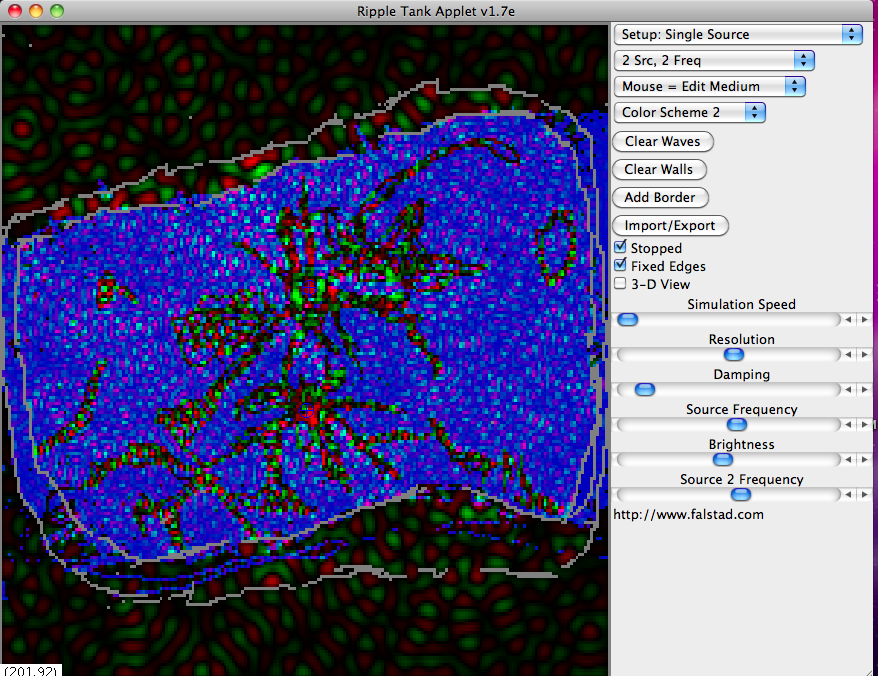Click Source Frequency right arrow
The width and height of the screenshot is (878, 676).
pos(864,425)
